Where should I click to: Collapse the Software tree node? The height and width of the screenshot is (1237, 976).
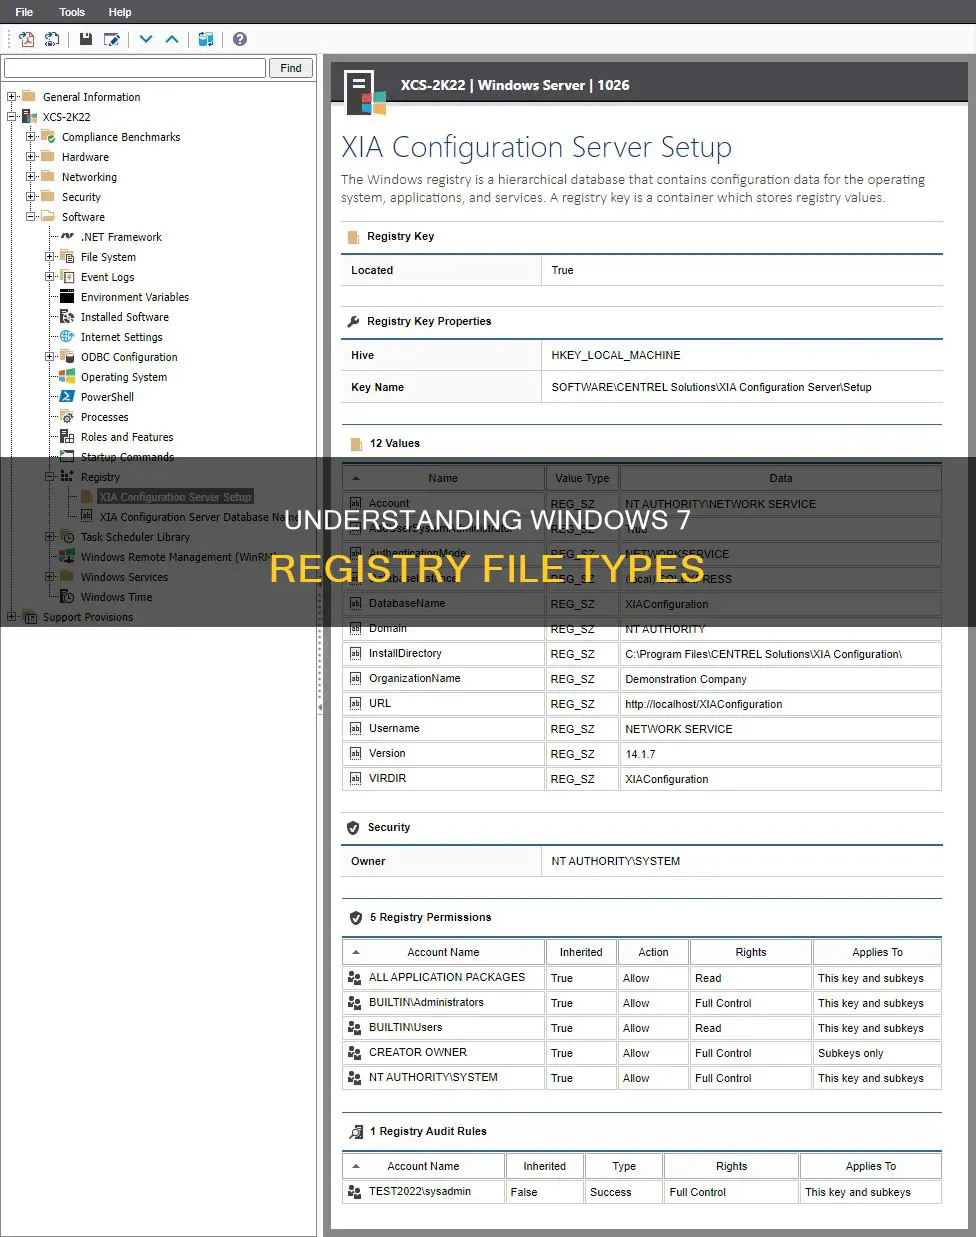point(31,216)
